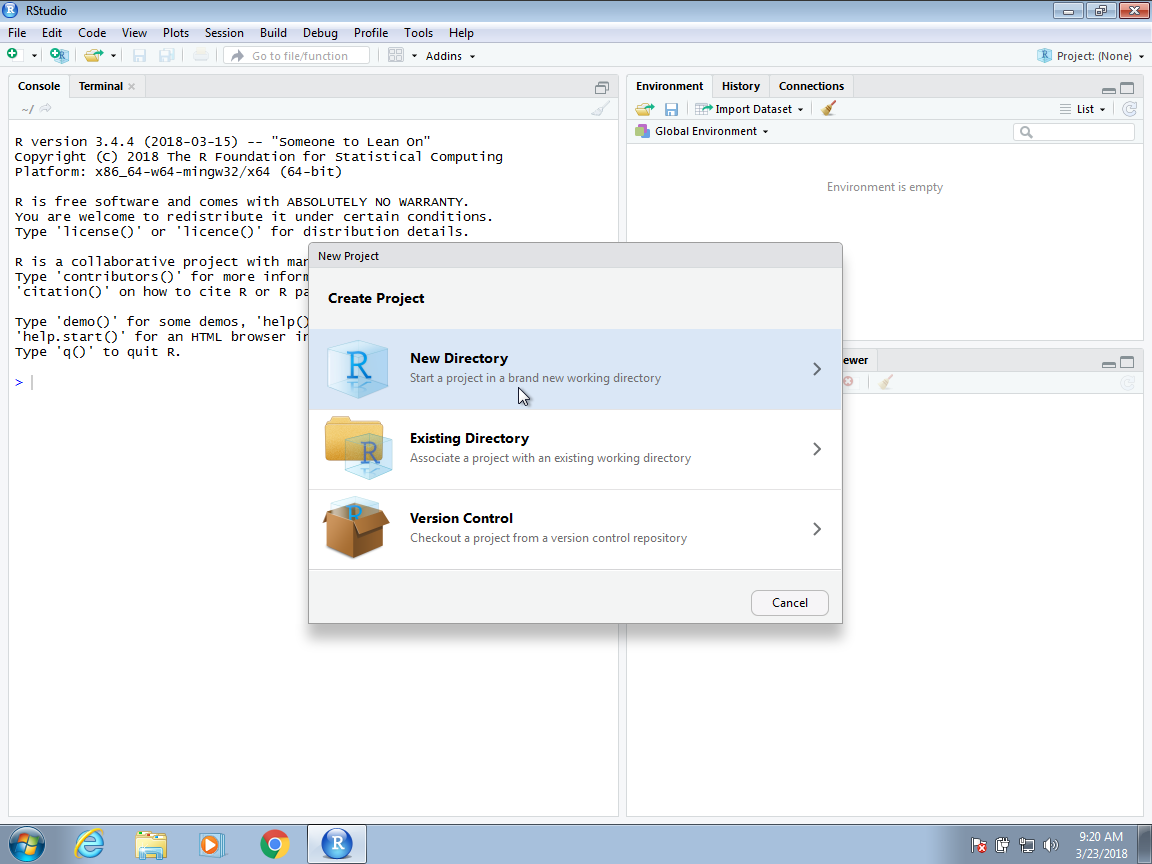Switch to the Connections tab

click(x=811, y=86)
